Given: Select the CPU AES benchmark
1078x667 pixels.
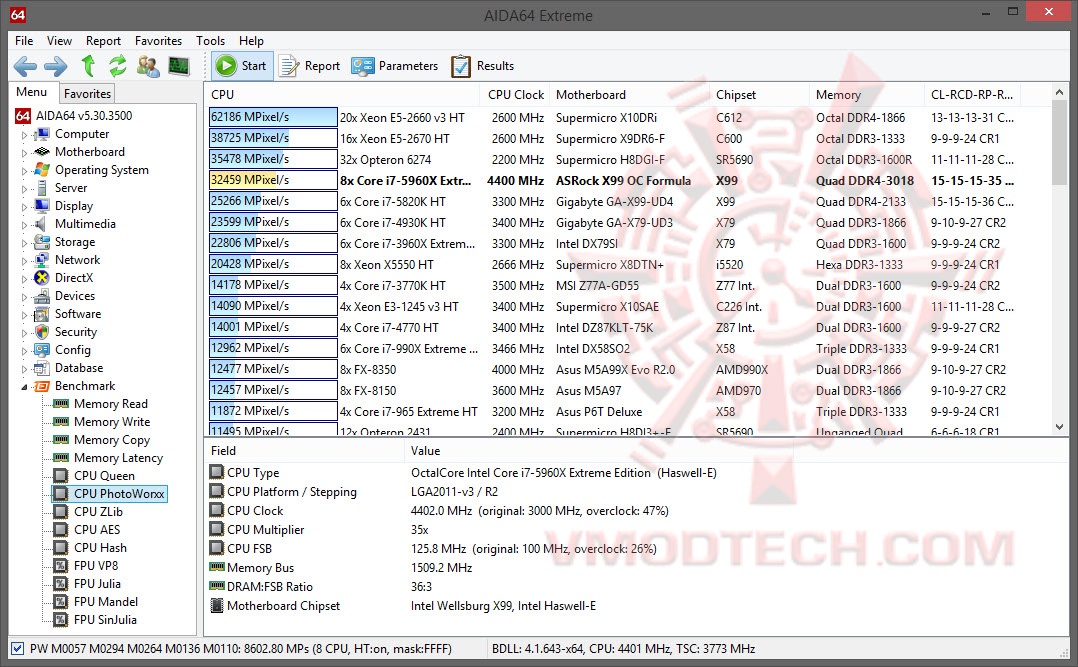Looking at the screenshot, I should [x=97, y=529].
